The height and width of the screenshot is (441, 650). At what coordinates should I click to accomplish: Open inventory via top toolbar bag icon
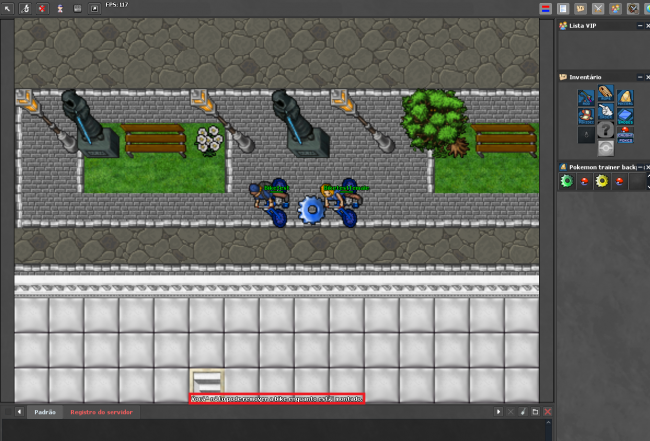(x=580, y=8)
